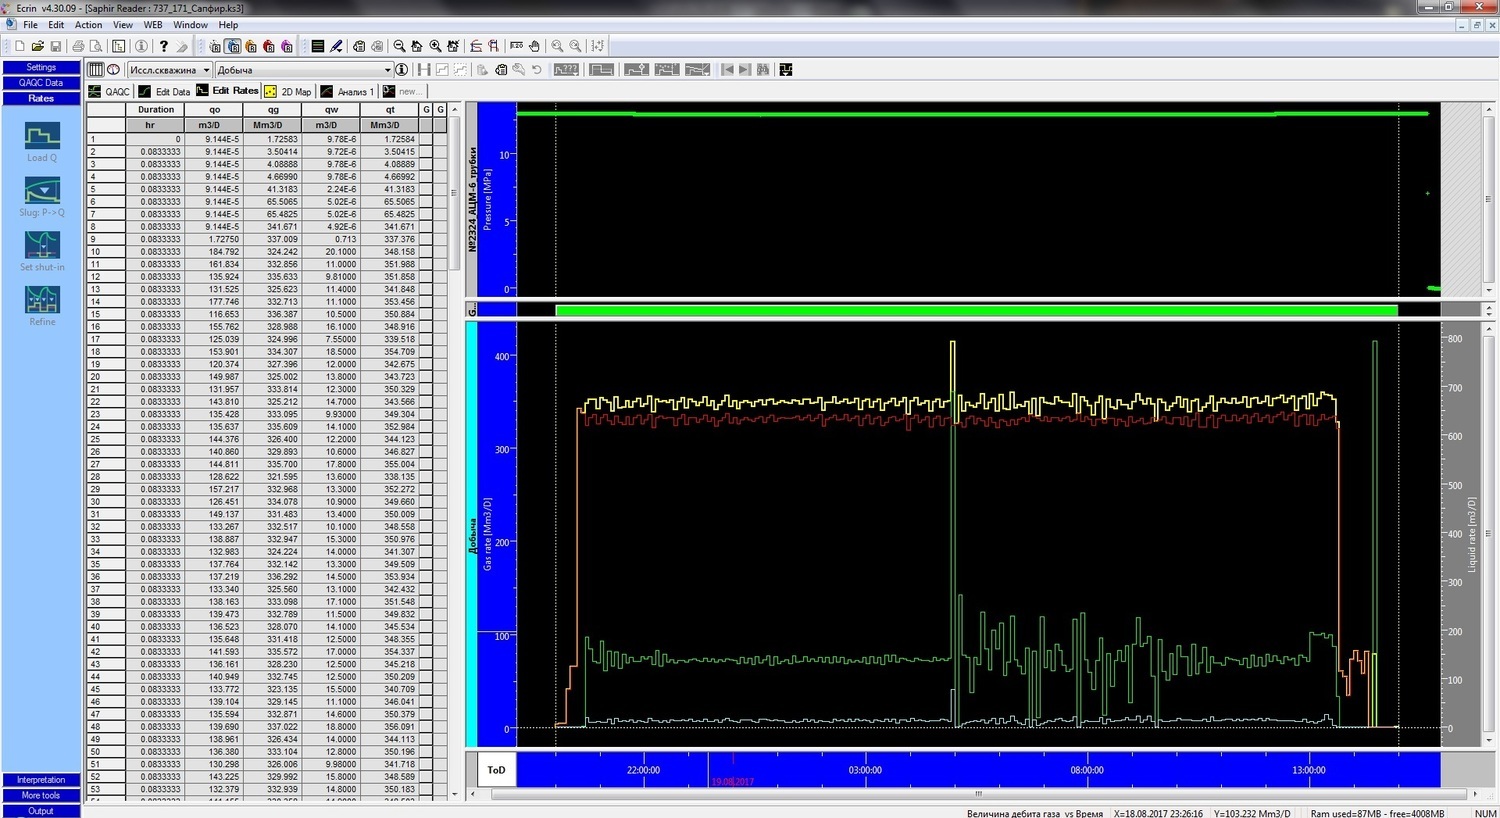Select table row number 10
The height and width of the screenshot is (818, 1500).
pos(106,252)
